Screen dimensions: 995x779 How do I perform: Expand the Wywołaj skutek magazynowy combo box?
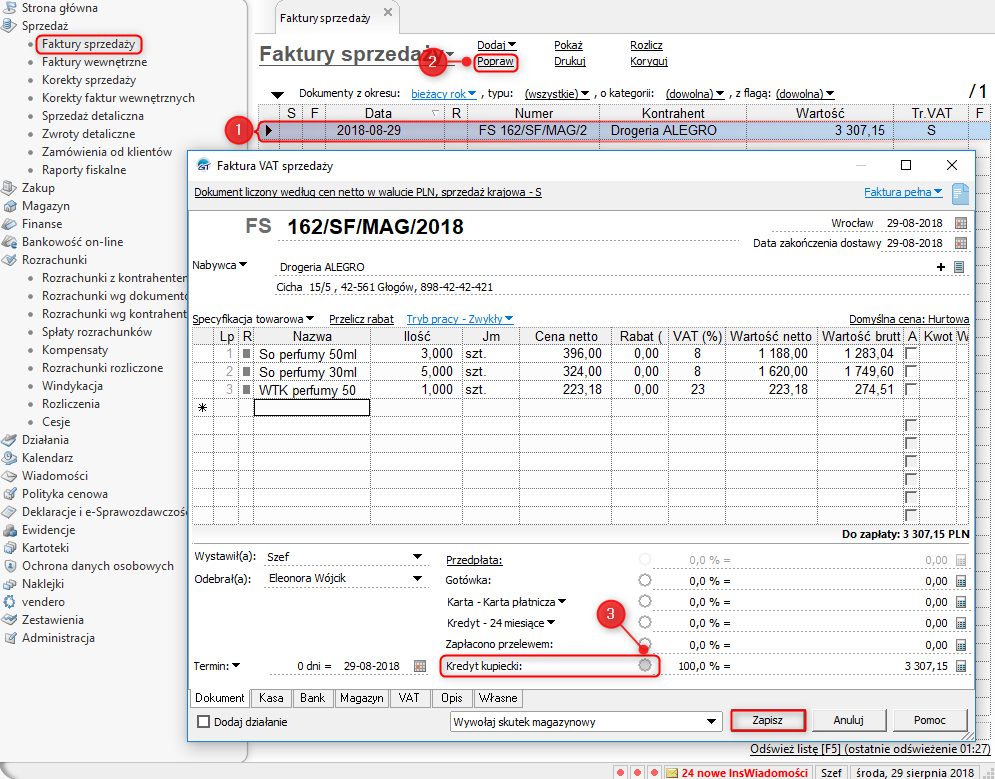[x=711, y=721]
